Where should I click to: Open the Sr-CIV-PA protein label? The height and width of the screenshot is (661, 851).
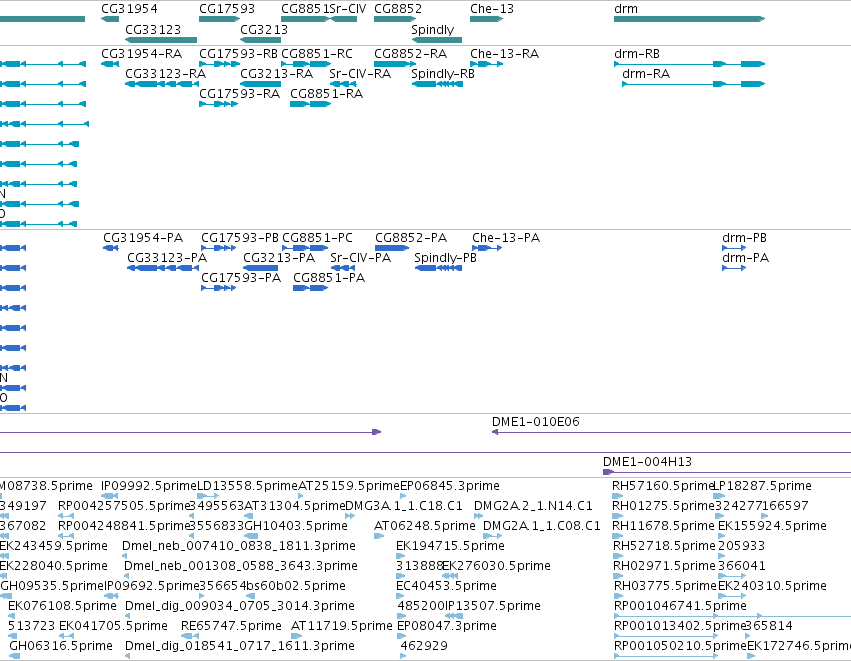(360, 258)
